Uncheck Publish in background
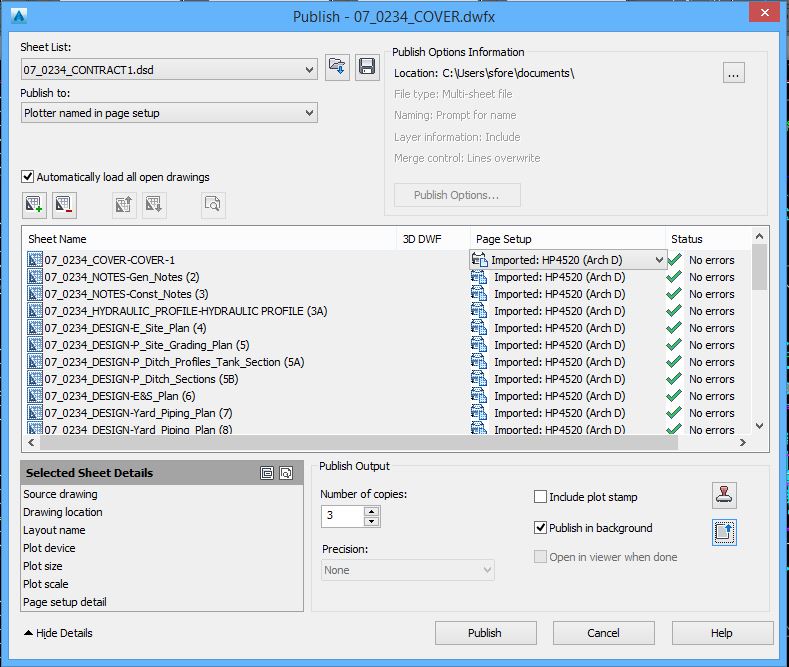789x667 pixels. [540, 528]
